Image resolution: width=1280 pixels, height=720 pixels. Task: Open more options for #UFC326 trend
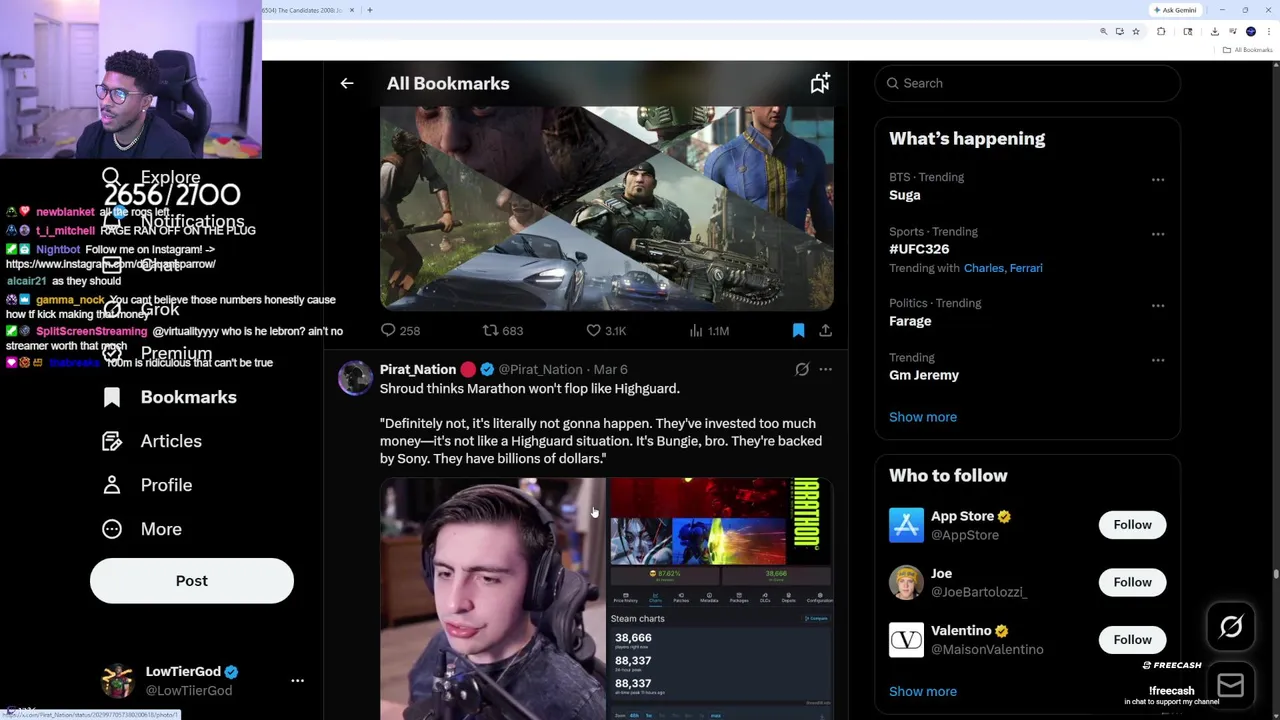coord(1158,234)
